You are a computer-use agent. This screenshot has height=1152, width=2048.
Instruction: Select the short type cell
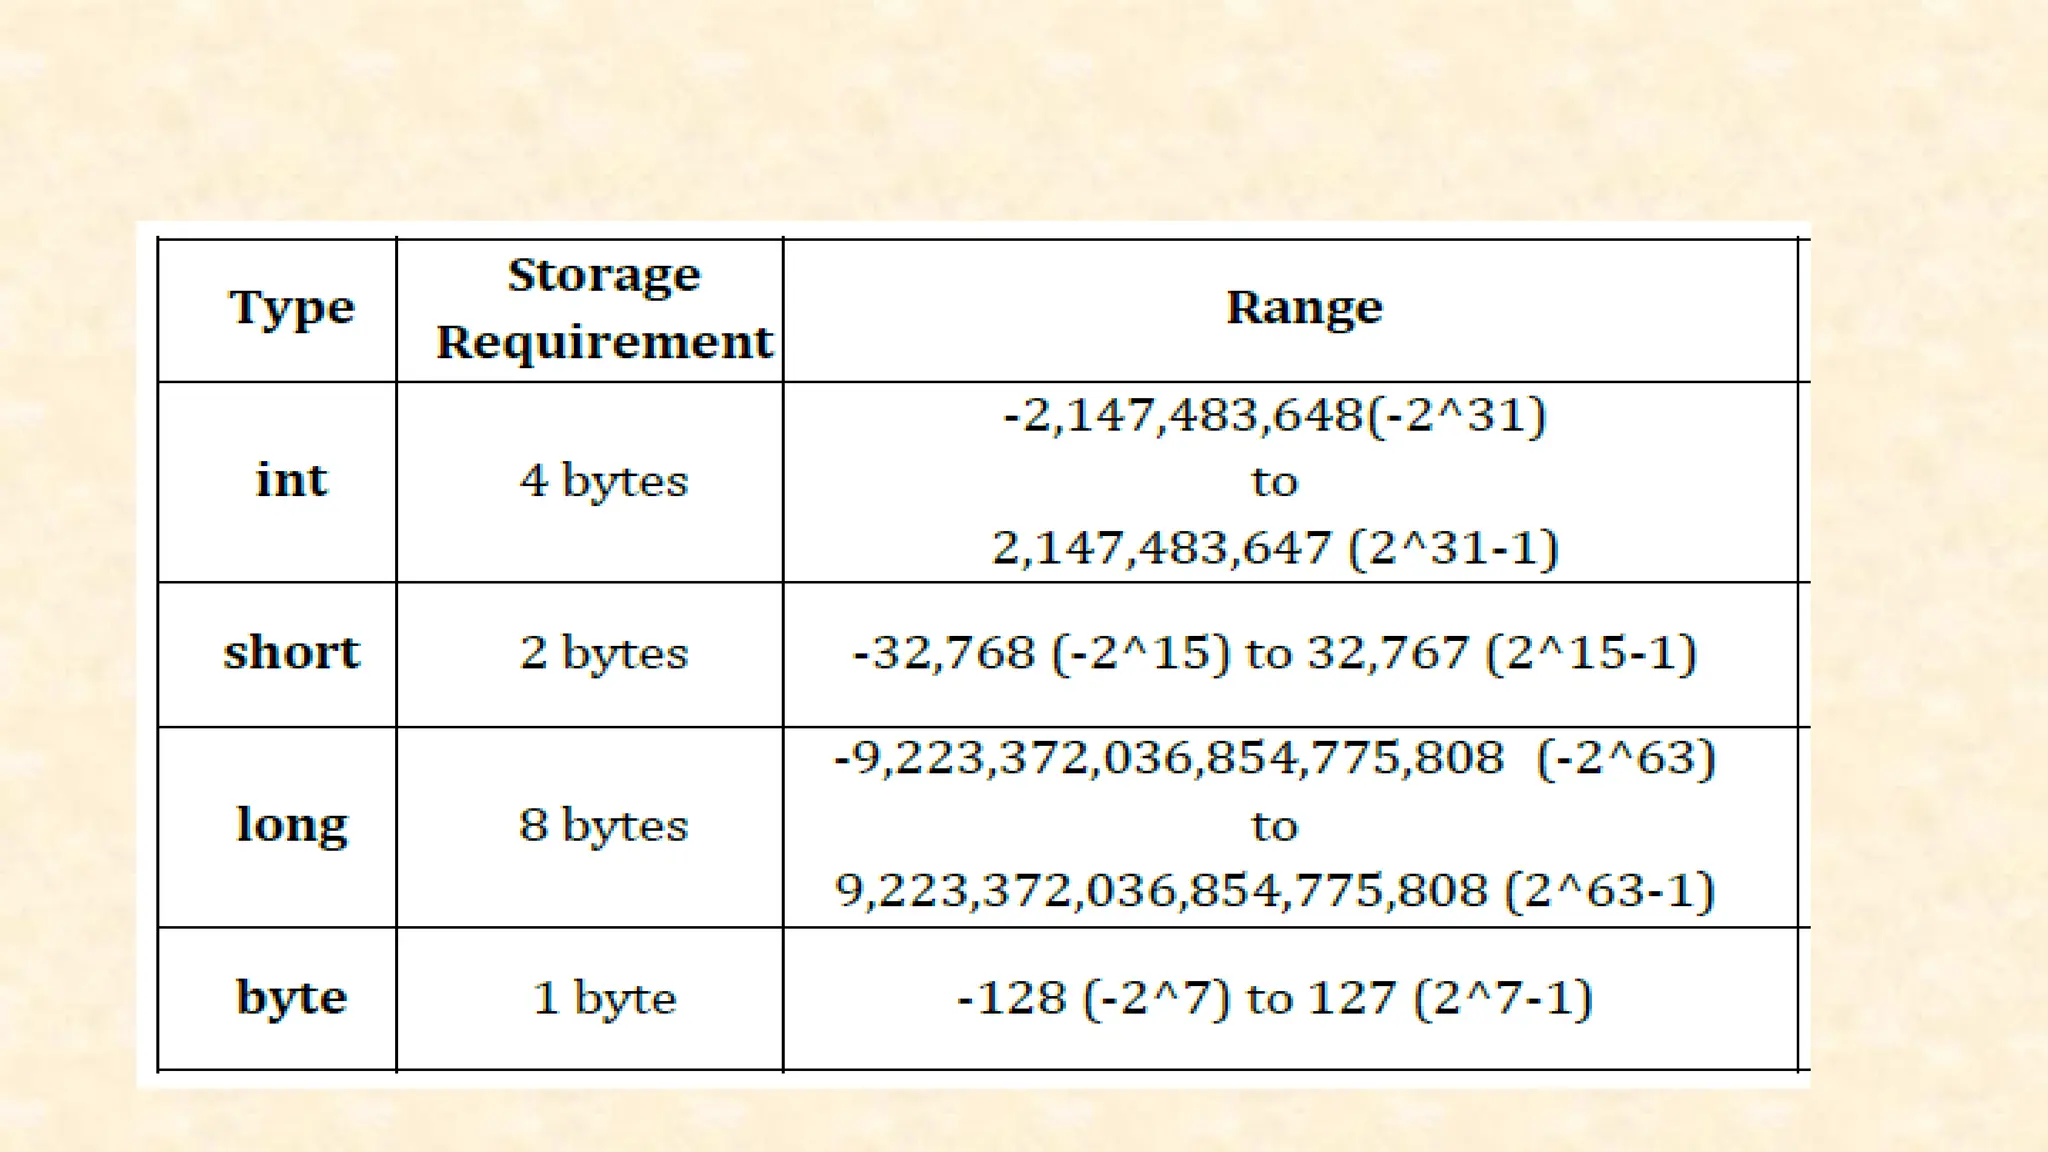(277, 654)
